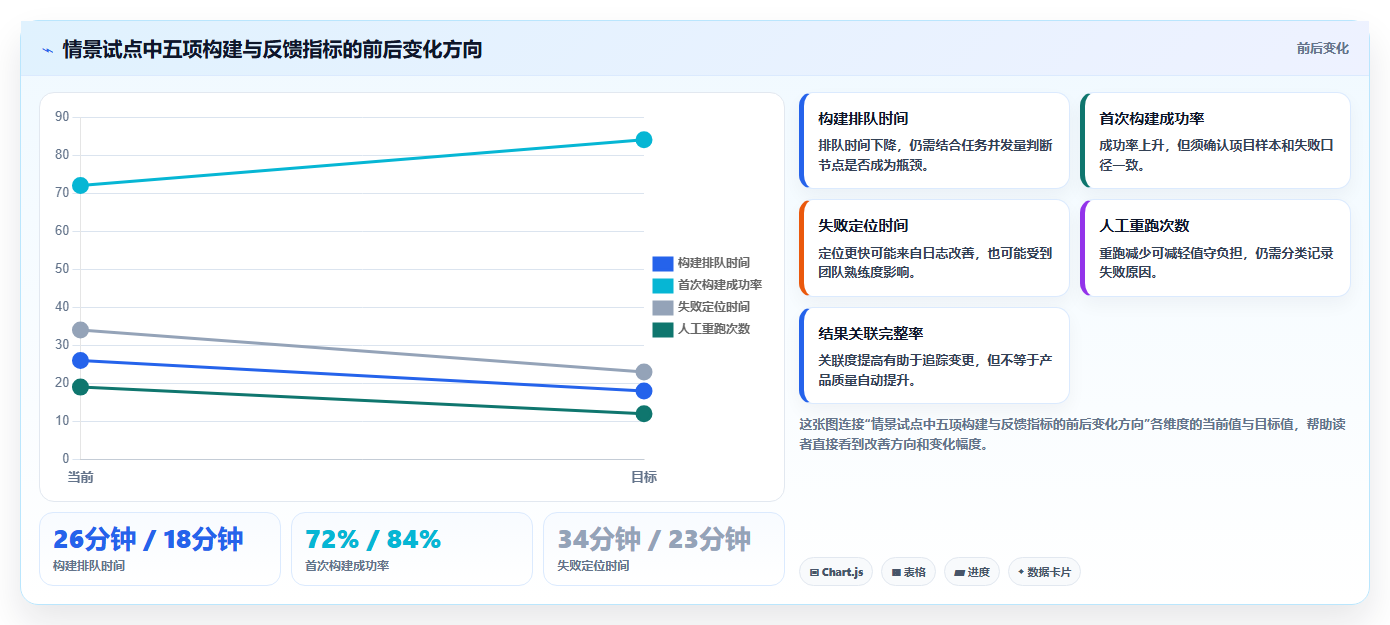Select the gray 失败定位时间 point at 目标

(x=644, y=372)
